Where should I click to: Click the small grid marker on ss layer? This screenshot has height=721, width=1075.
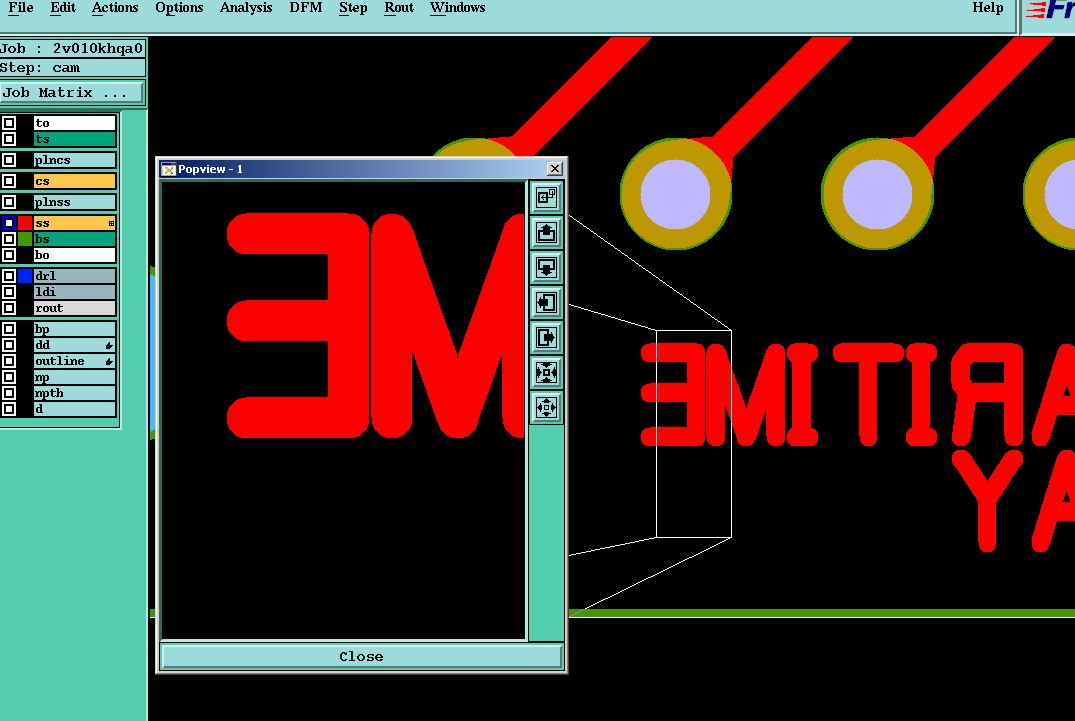pos(111,223)
